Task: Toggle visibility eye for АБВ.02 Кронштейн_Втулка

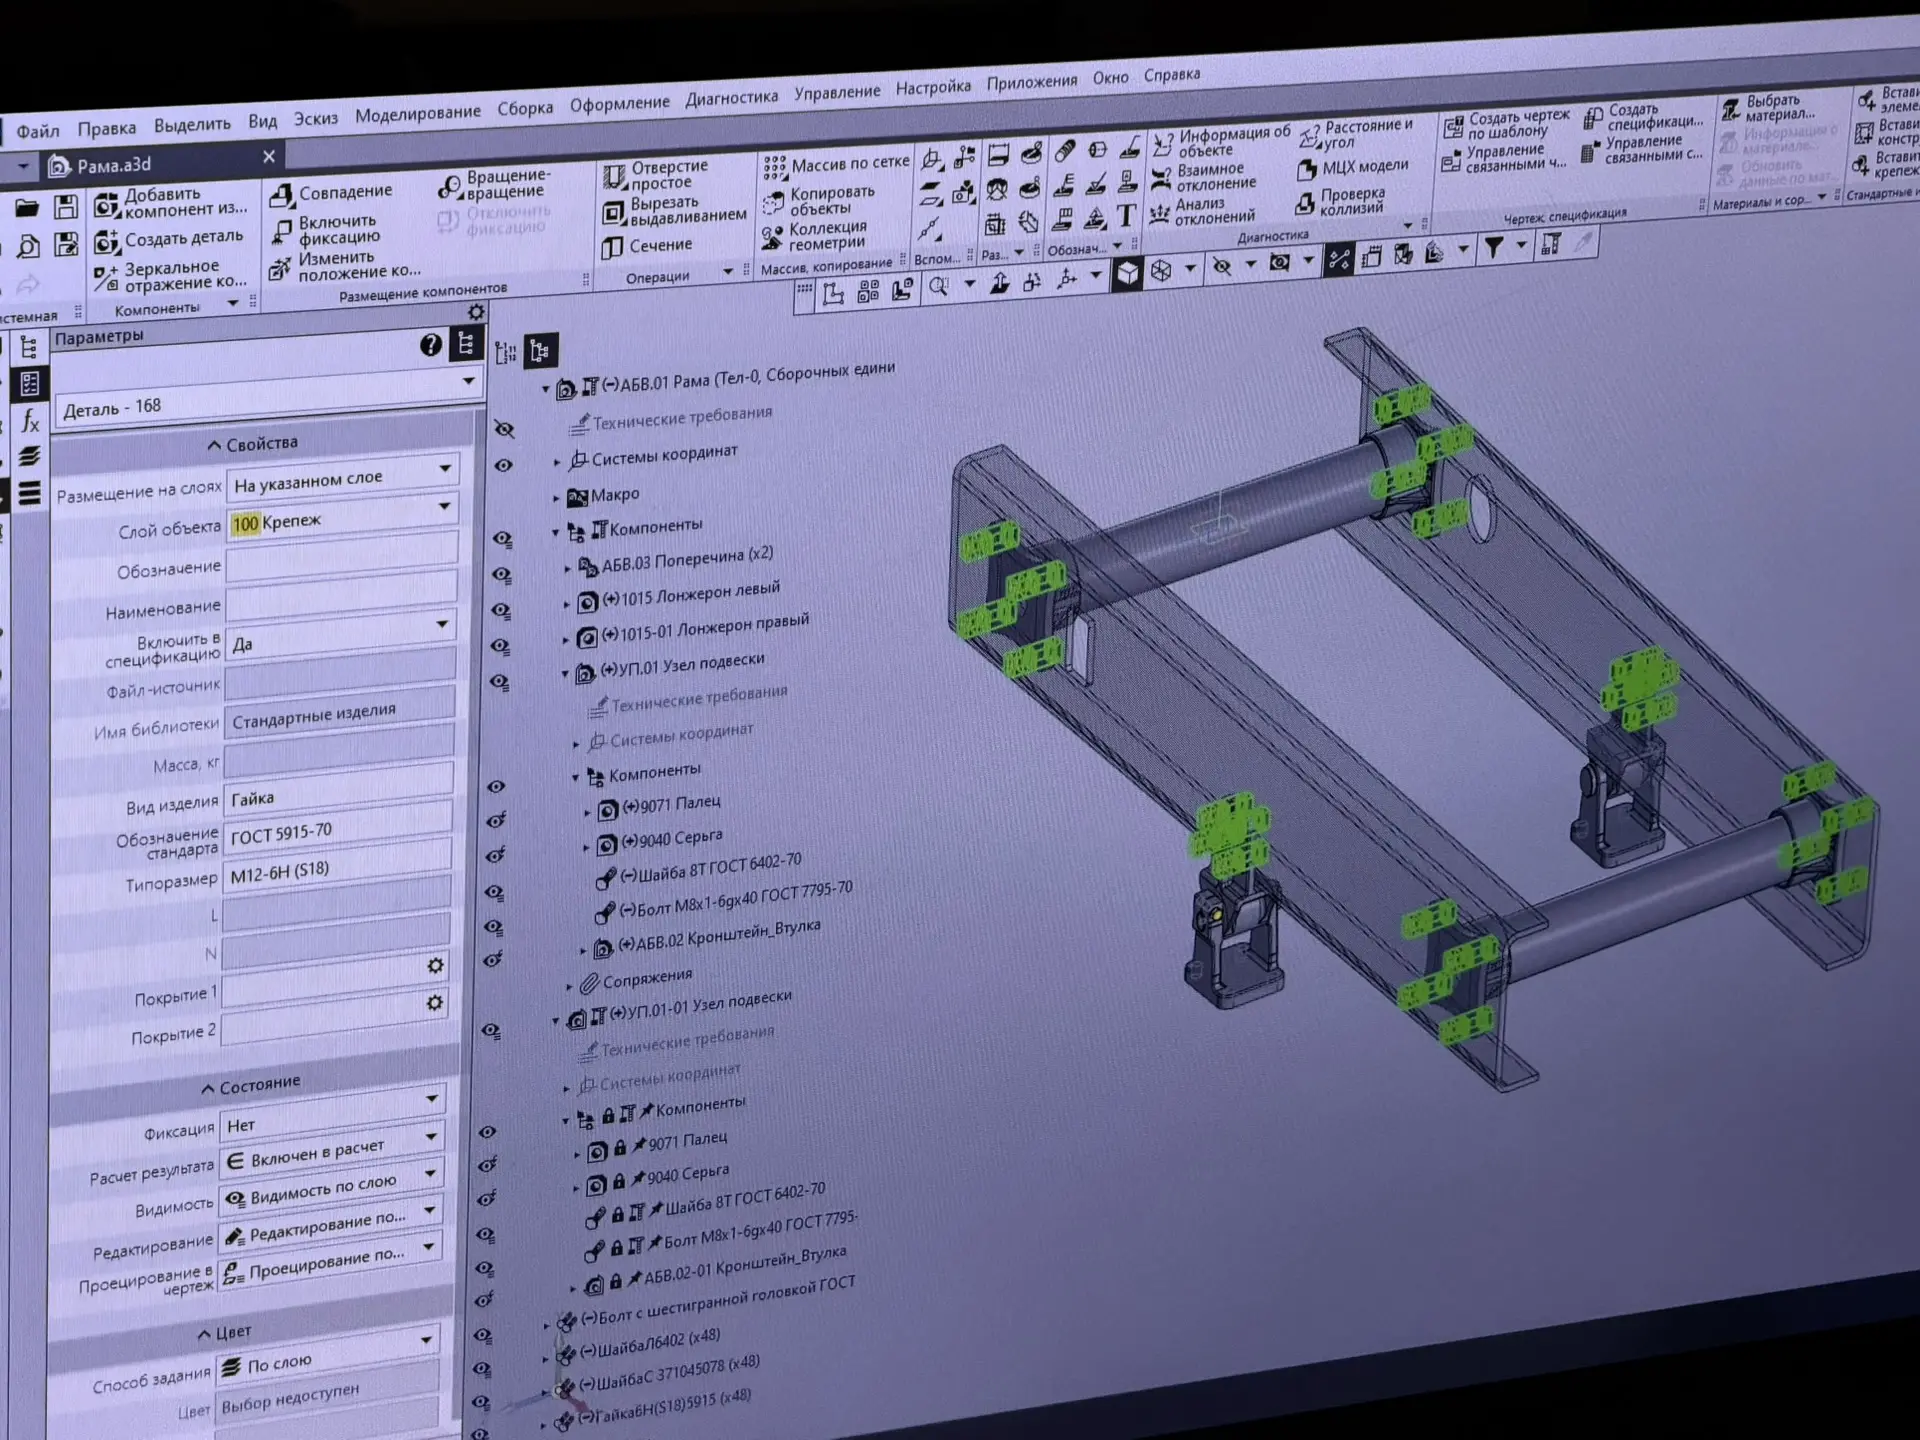Action: [x=492, y=960]
